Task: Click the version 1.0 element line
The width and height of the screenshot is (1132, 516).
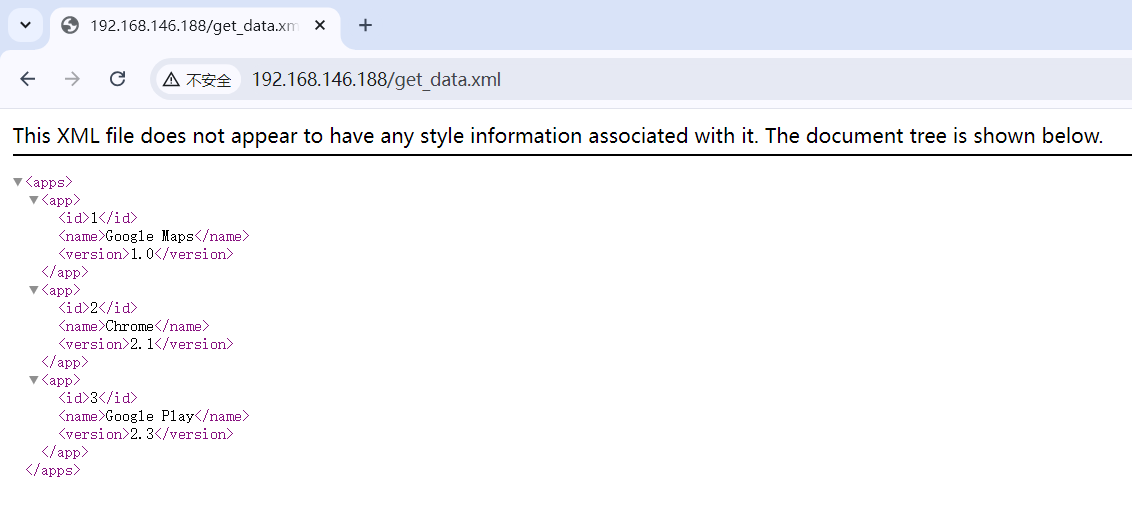Action: 145,254
